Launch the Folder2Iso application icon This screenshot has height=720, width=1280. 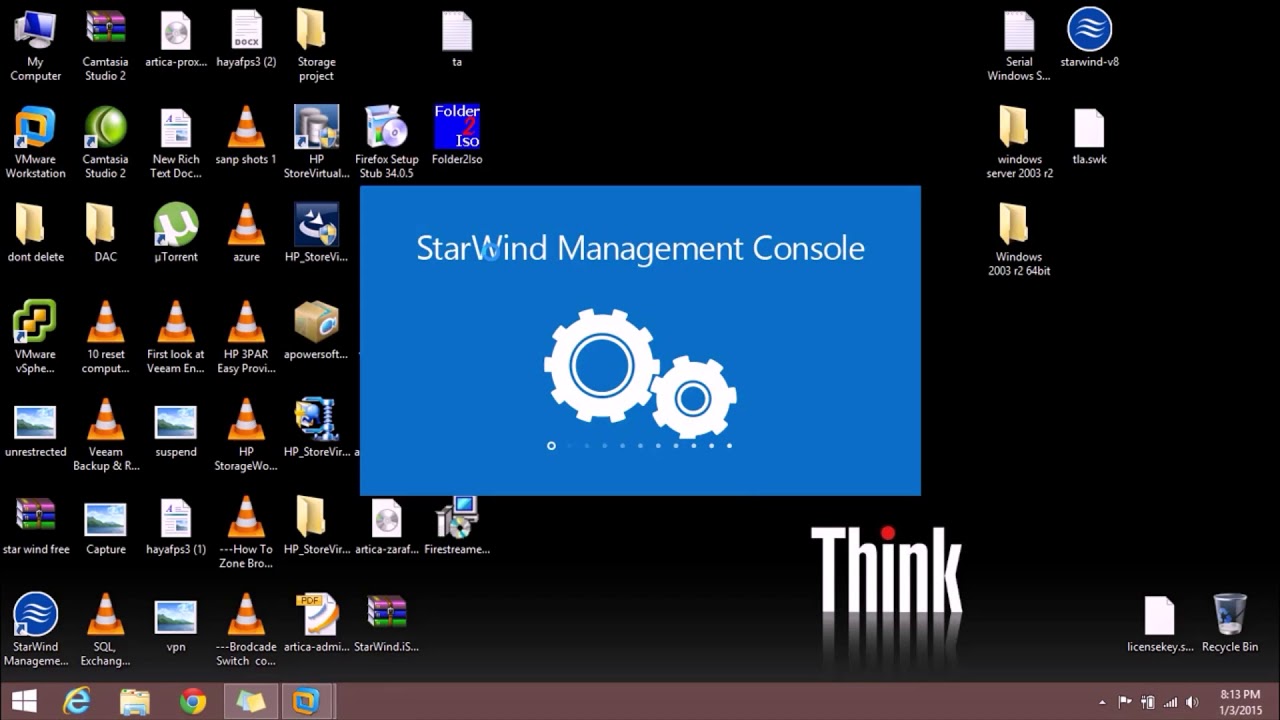pyautogui.click(x=457, y=137)
